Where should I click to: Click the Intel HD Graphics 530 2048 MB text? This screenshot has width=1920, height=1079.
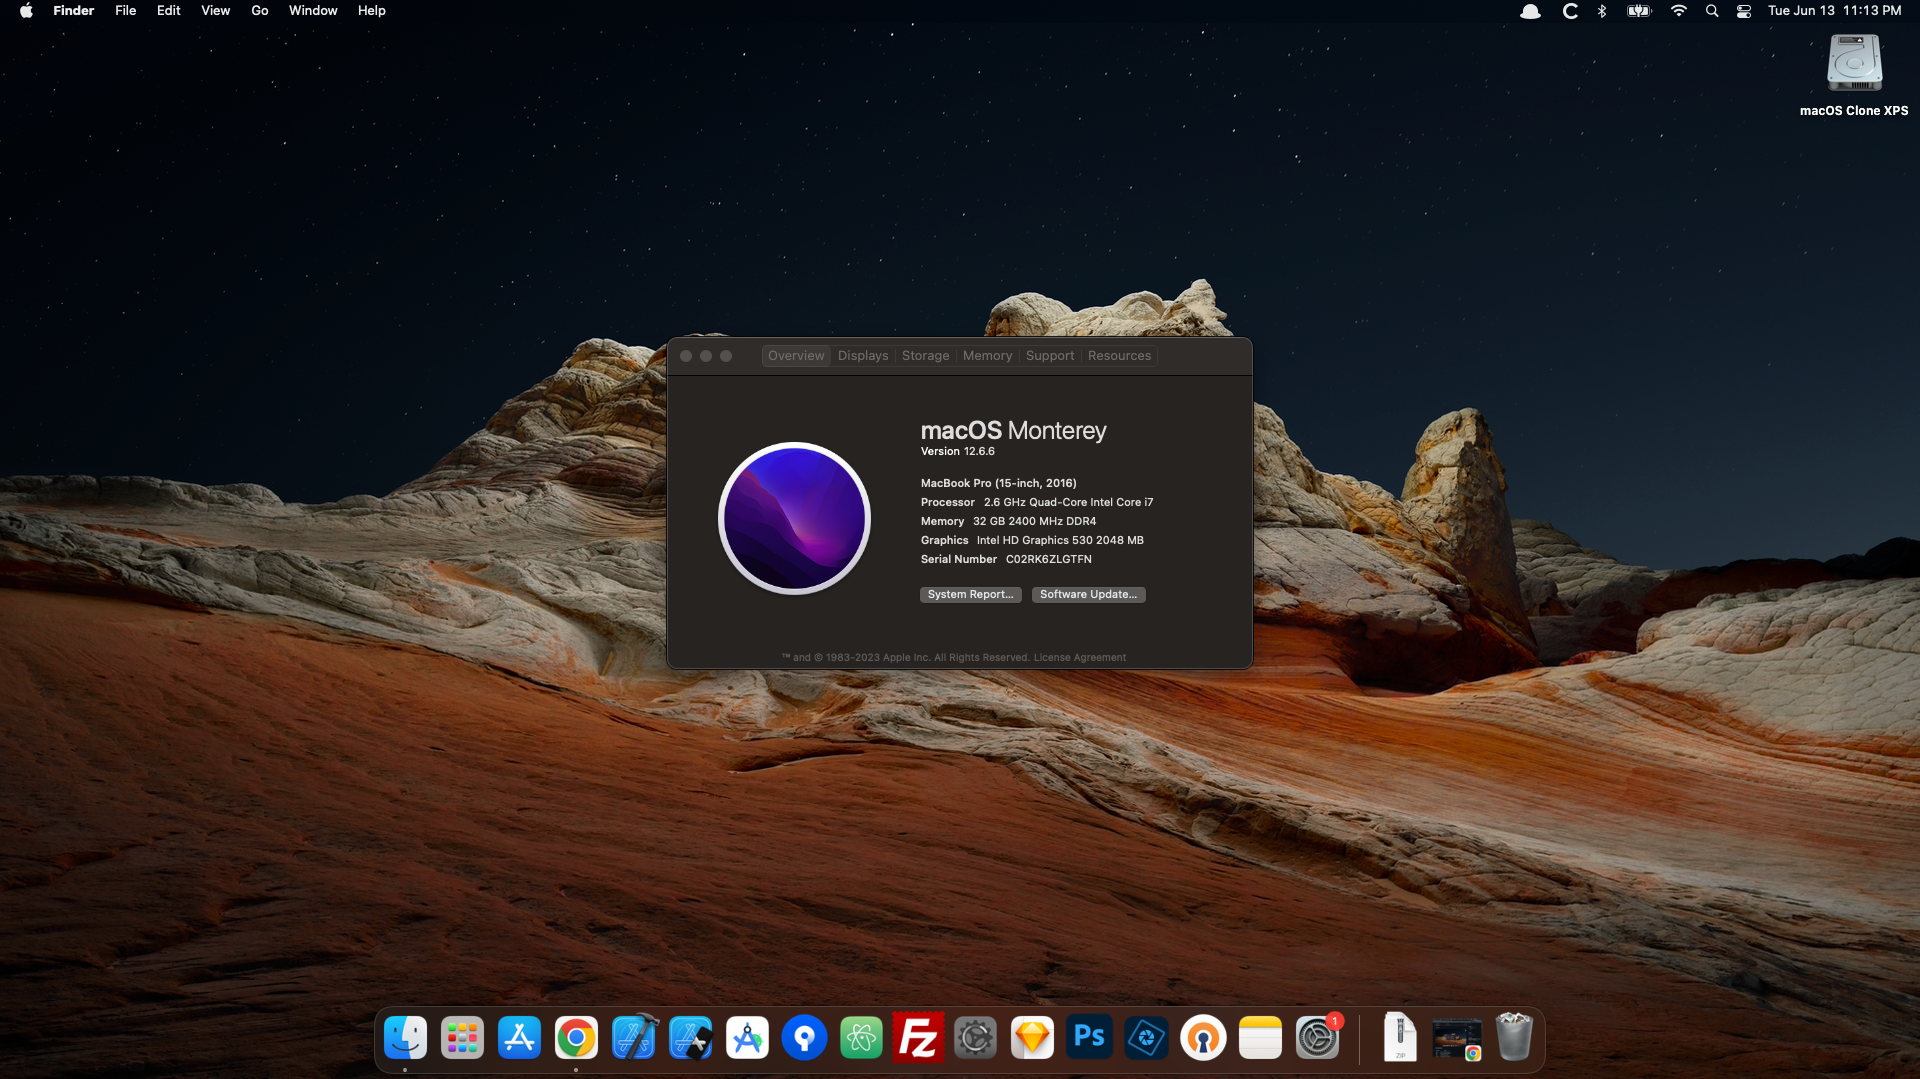(1060, 541)
